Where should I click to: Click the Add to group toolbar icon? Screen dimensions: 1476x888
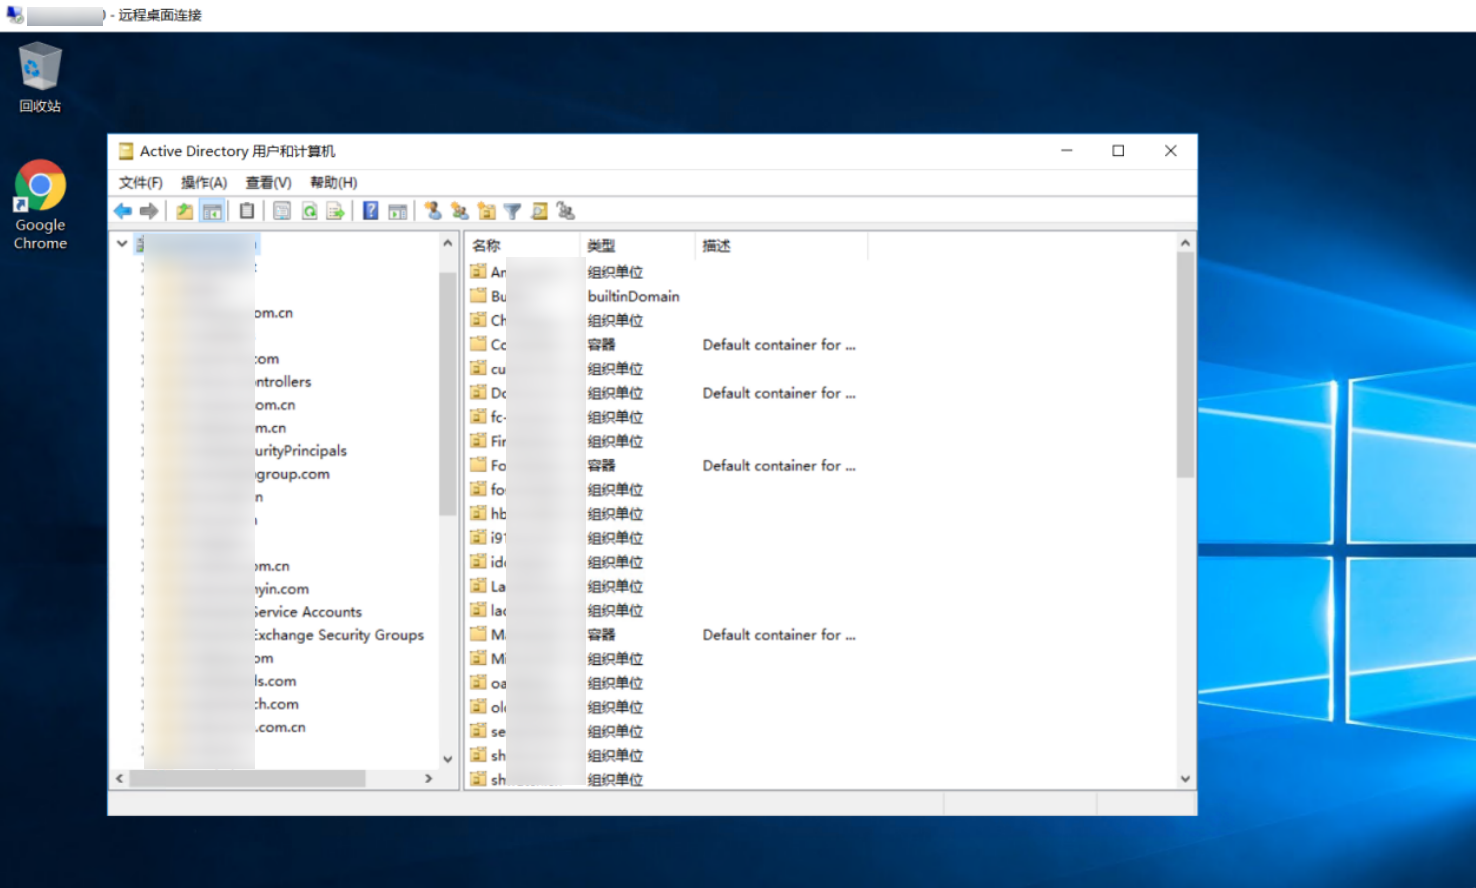click(566, 211)
